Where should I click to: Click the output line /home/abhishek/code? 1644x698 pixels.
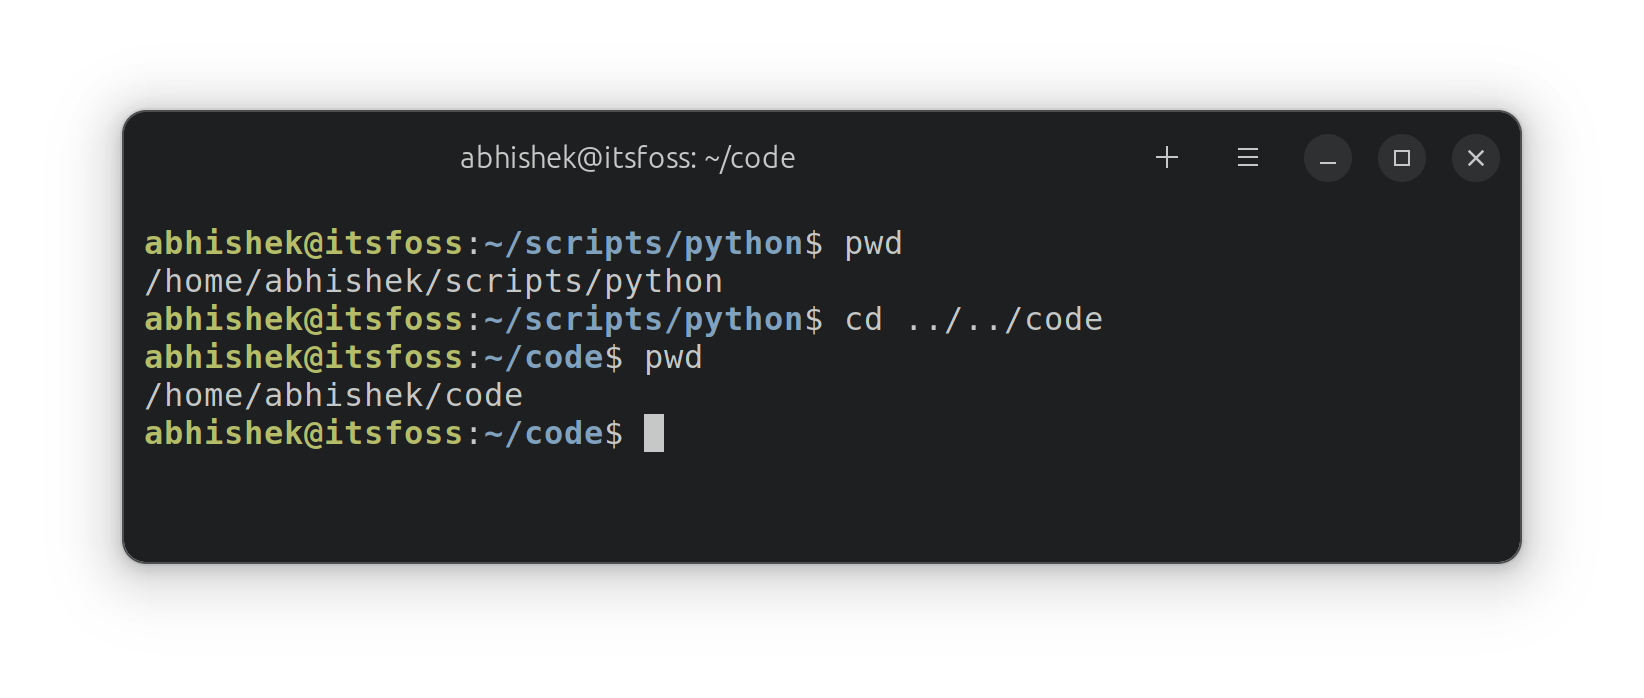click(x=333, y=394)
